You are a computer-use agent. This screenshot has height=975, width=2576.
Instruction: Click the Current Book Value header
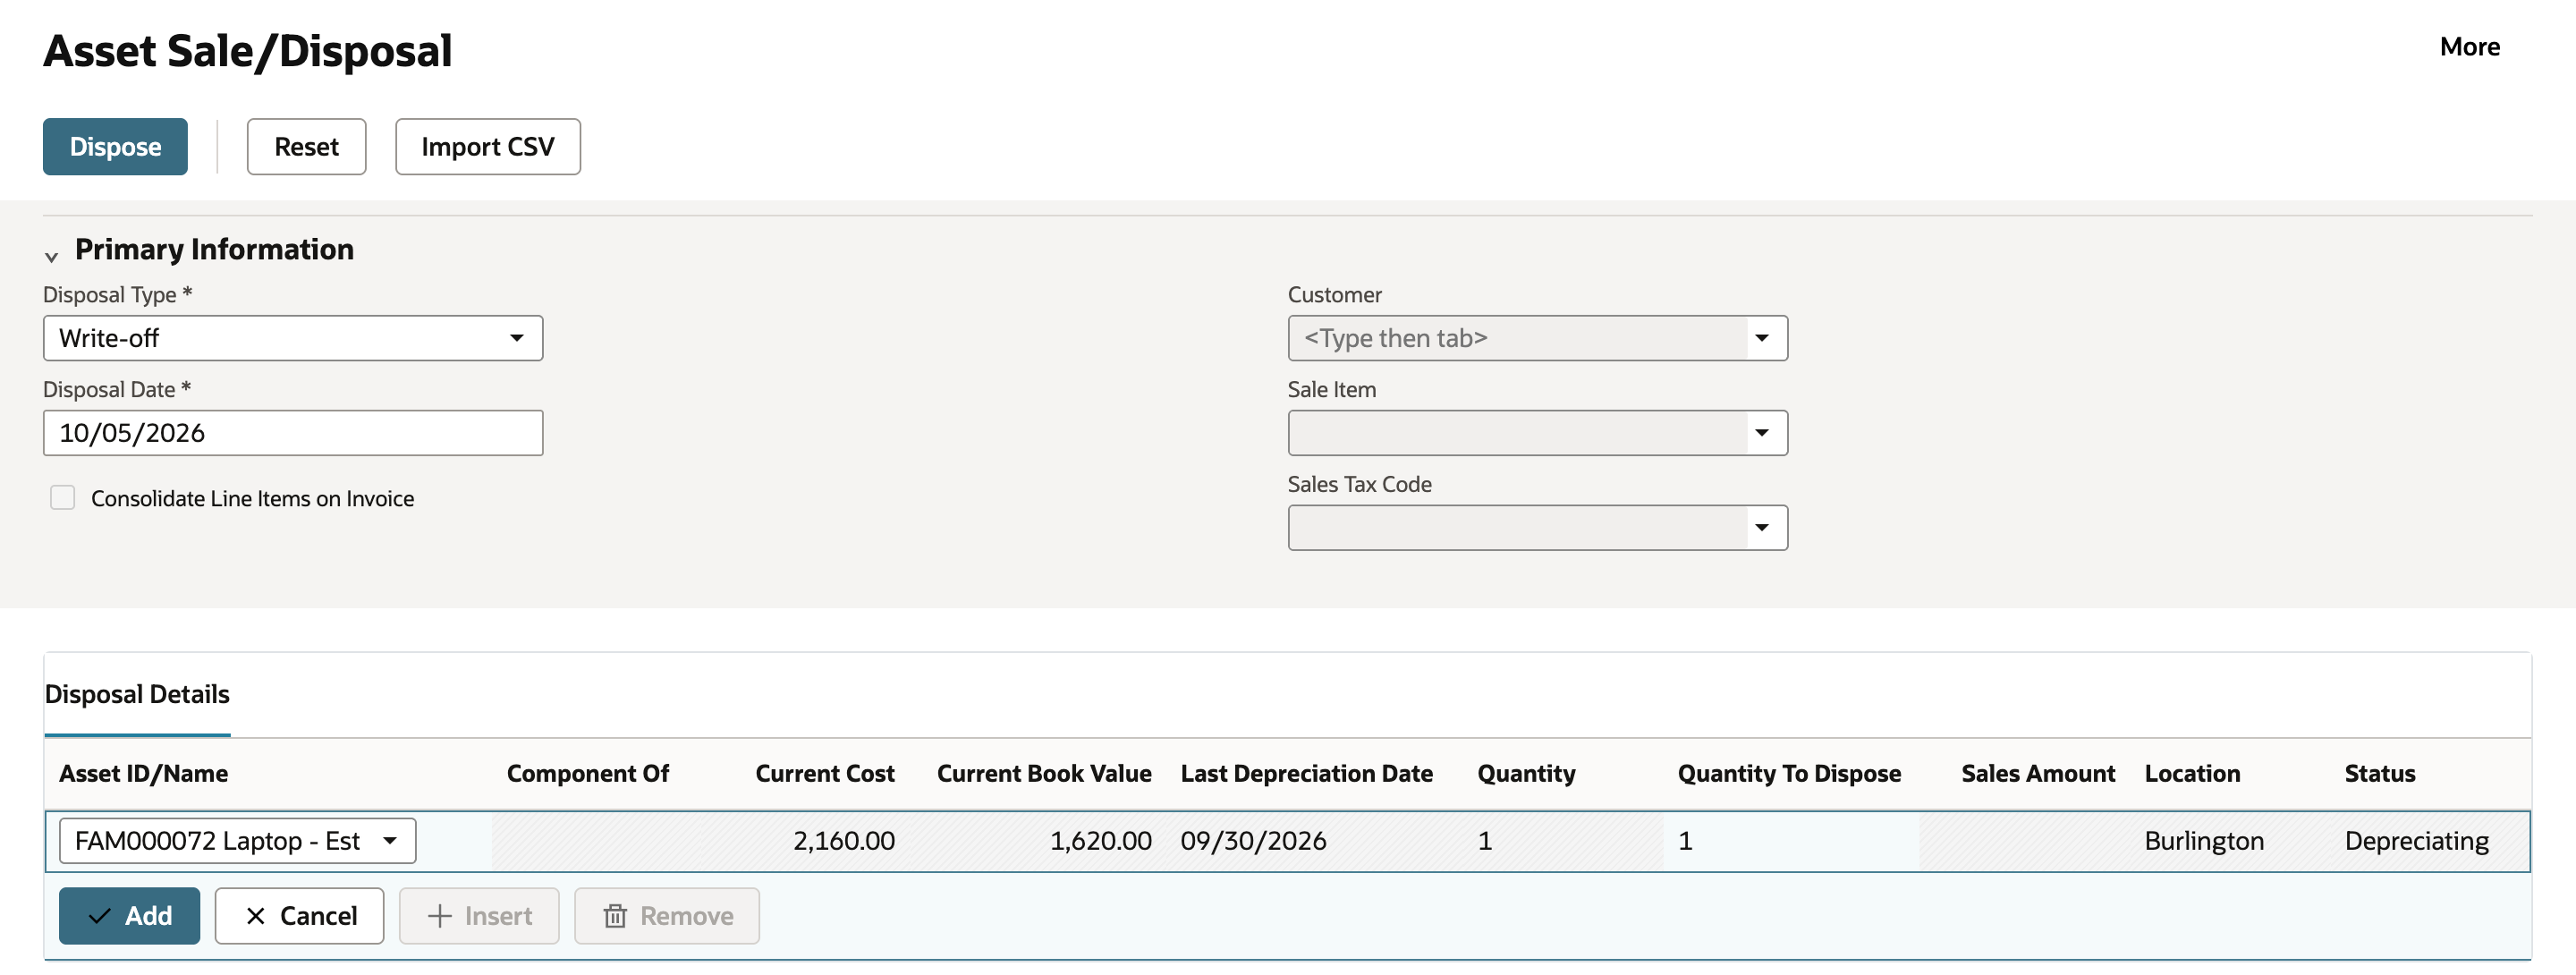click(x=1044, y=774)
